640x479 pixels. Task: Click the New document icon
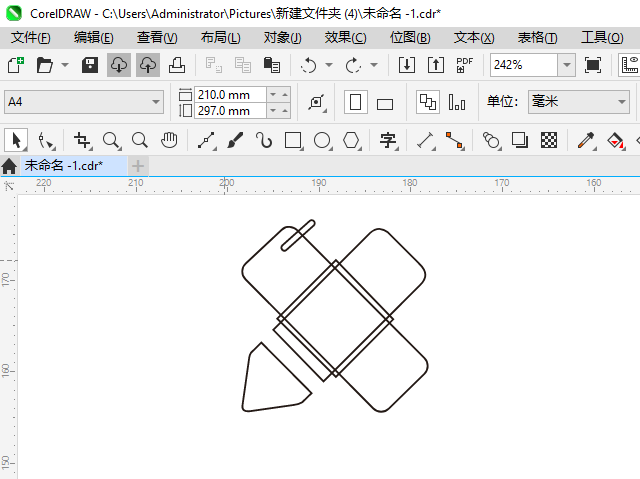[x=16, y=65]
